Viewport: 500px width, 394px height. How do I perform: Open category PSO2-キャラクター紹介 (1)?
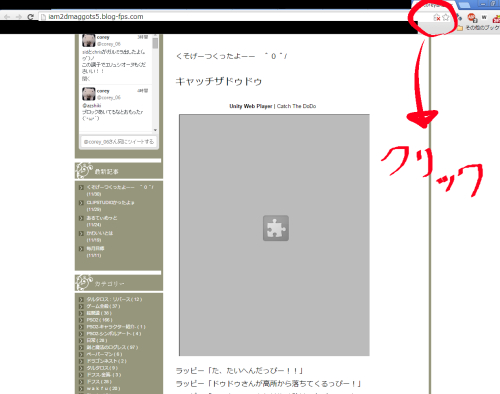[x=116, y=327]
